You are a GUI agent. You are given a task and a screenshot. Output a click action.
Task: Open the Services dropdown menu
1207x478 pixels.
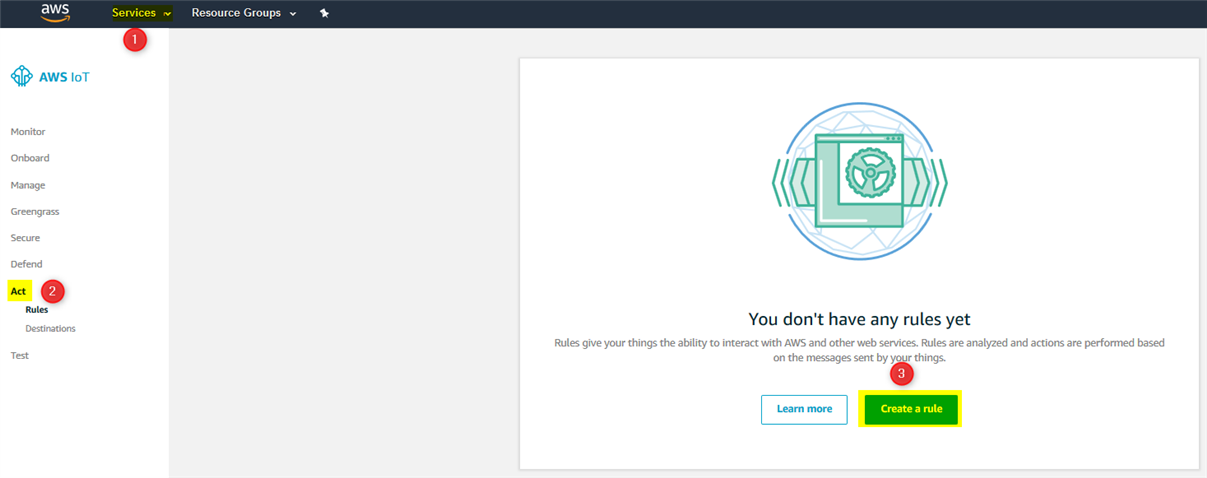[141, 13]
